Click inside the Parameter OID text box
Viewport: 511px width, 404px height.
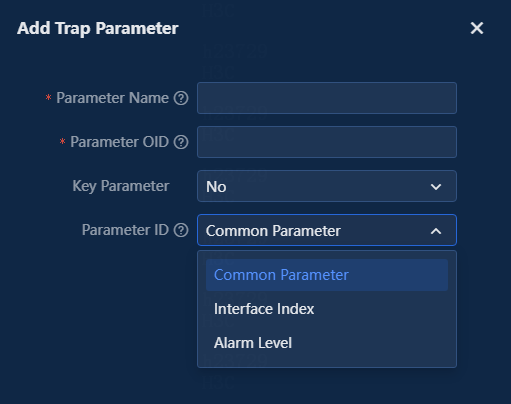327,142
